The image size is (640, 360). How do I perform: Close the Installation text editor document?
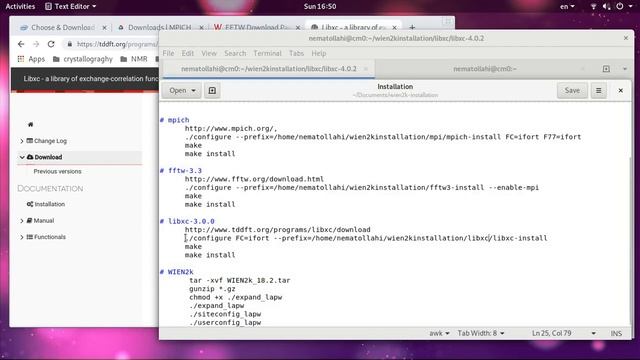[x=620, y=91]
